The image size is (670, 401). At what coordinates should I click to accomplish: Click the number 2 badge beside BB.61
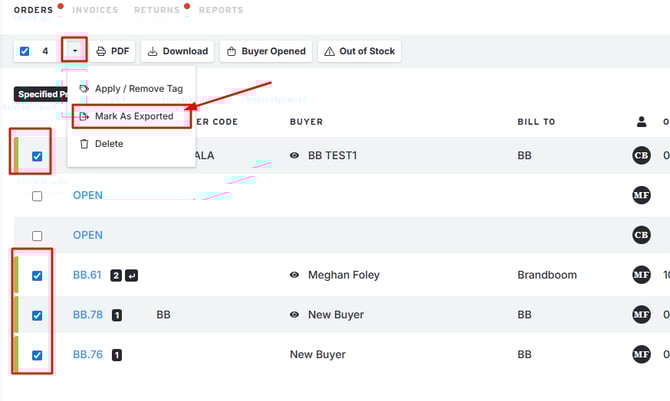116,275
